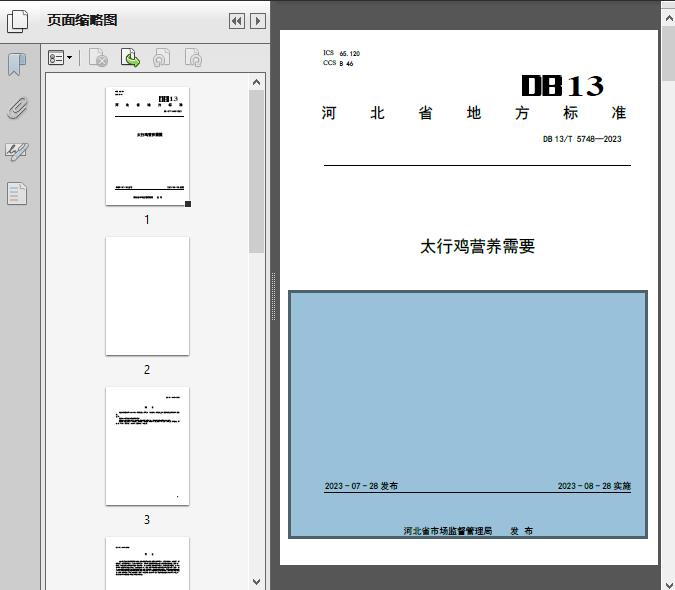Open the Attachments paperclip panel
Image resolution: width=675 pixels, height=590 pixels.
point(17,108)
